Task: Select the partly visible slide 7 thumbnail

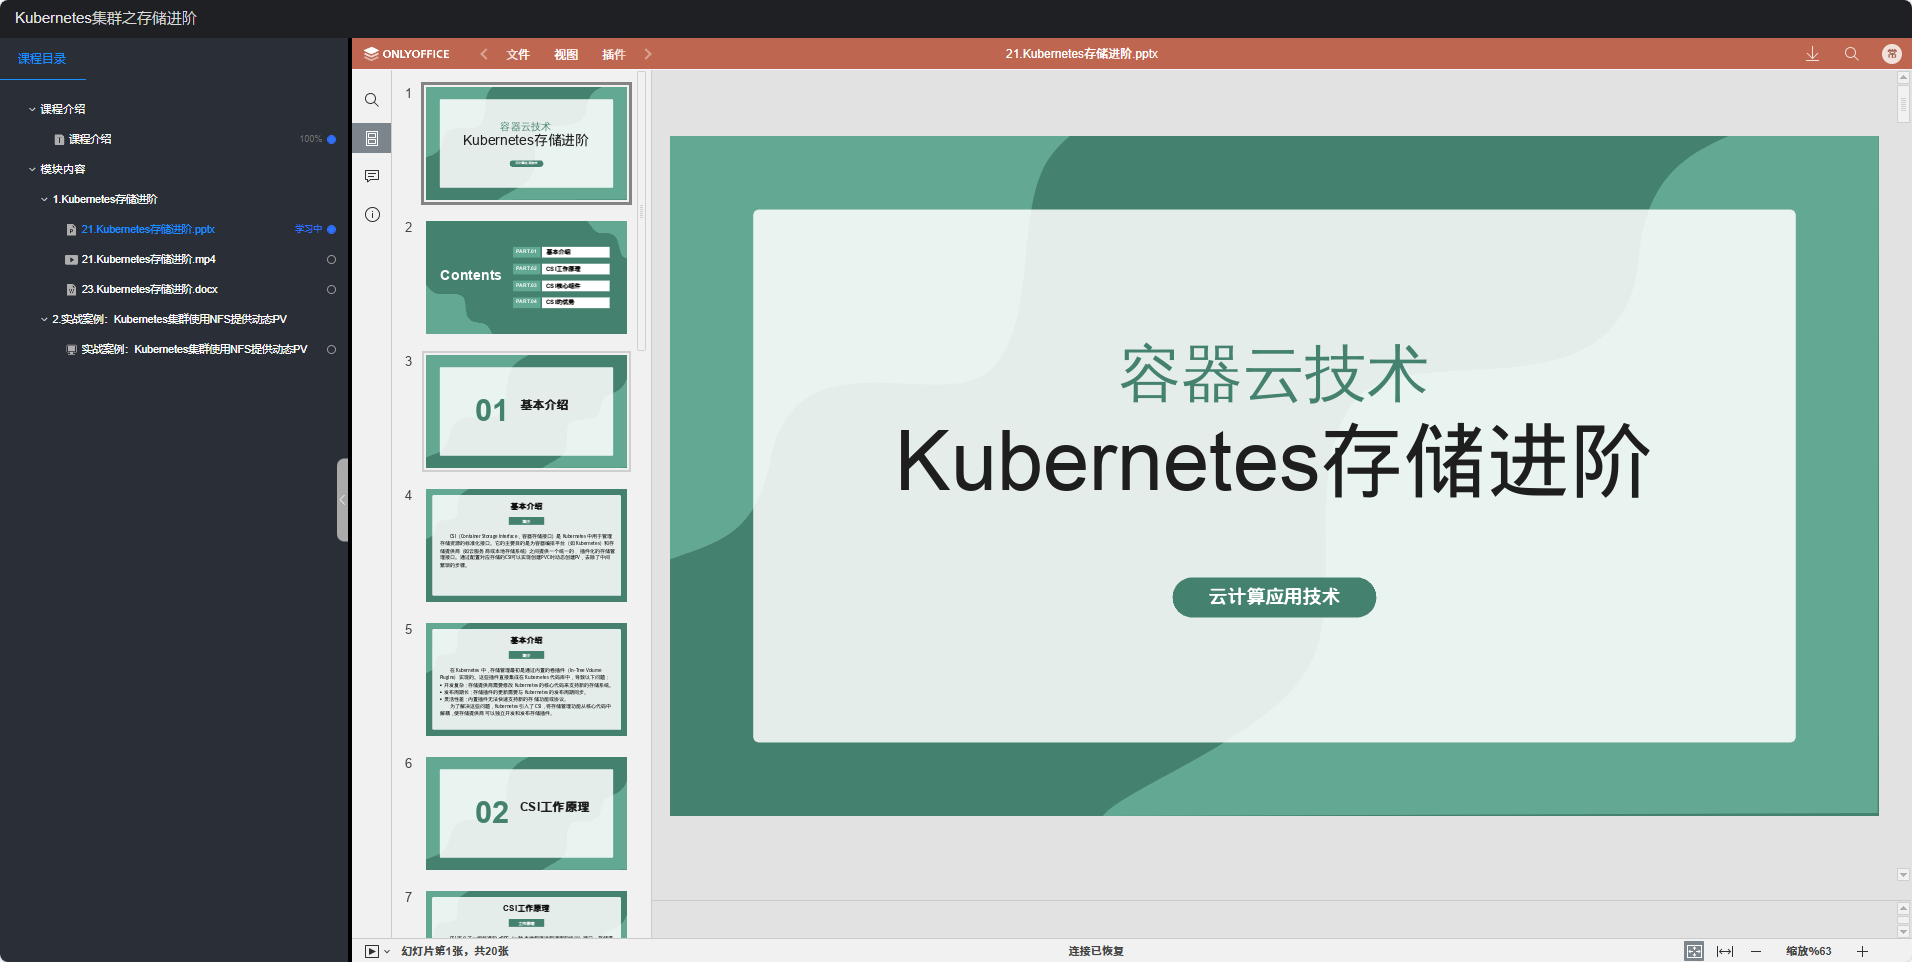Action: click(526, 914)
